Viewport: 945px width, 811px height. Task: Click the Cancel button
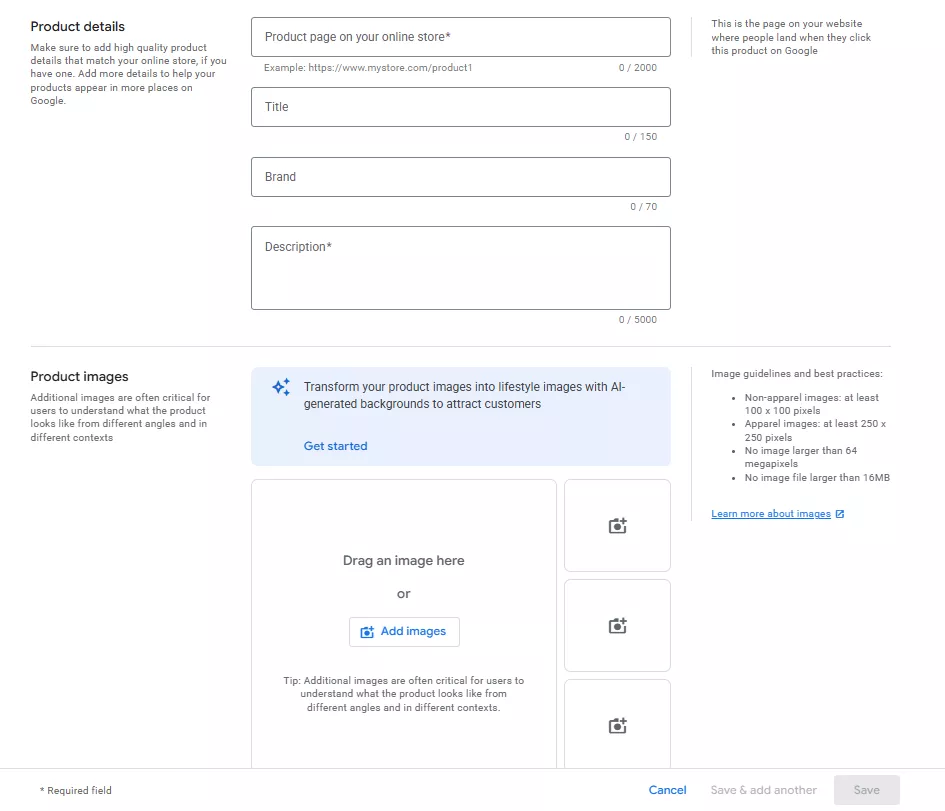pos(667,790)
